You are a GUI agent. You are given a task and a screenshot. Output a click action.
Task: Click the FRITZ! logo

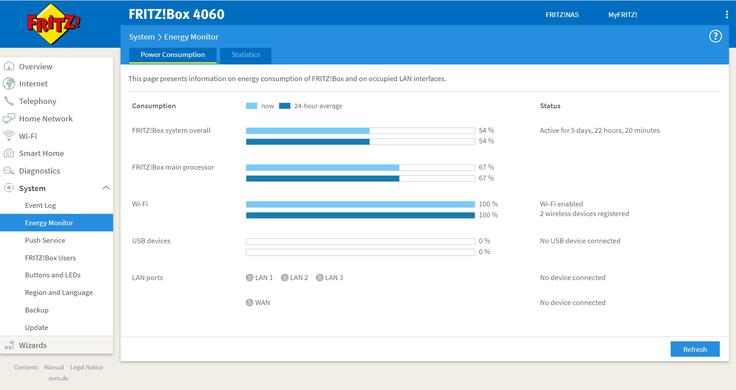53,23
